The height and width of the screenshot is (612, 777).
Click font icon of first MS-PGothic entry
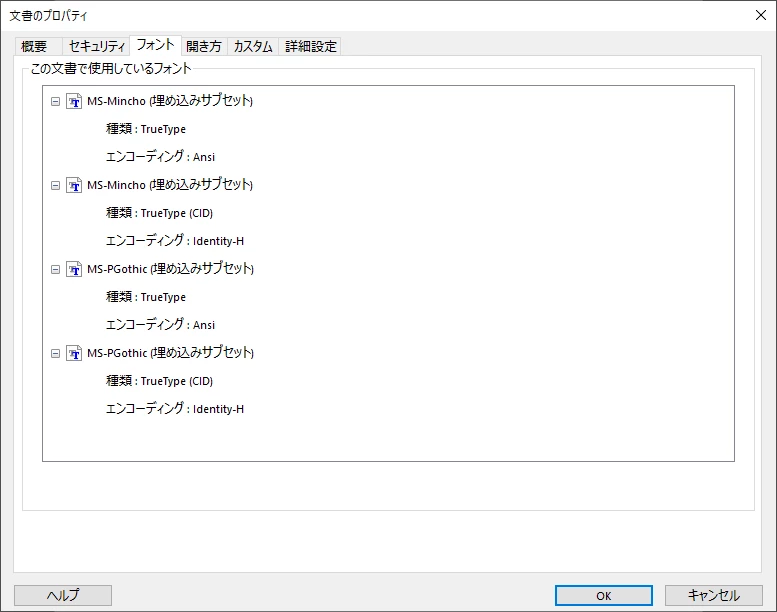(x=74, y=269)
